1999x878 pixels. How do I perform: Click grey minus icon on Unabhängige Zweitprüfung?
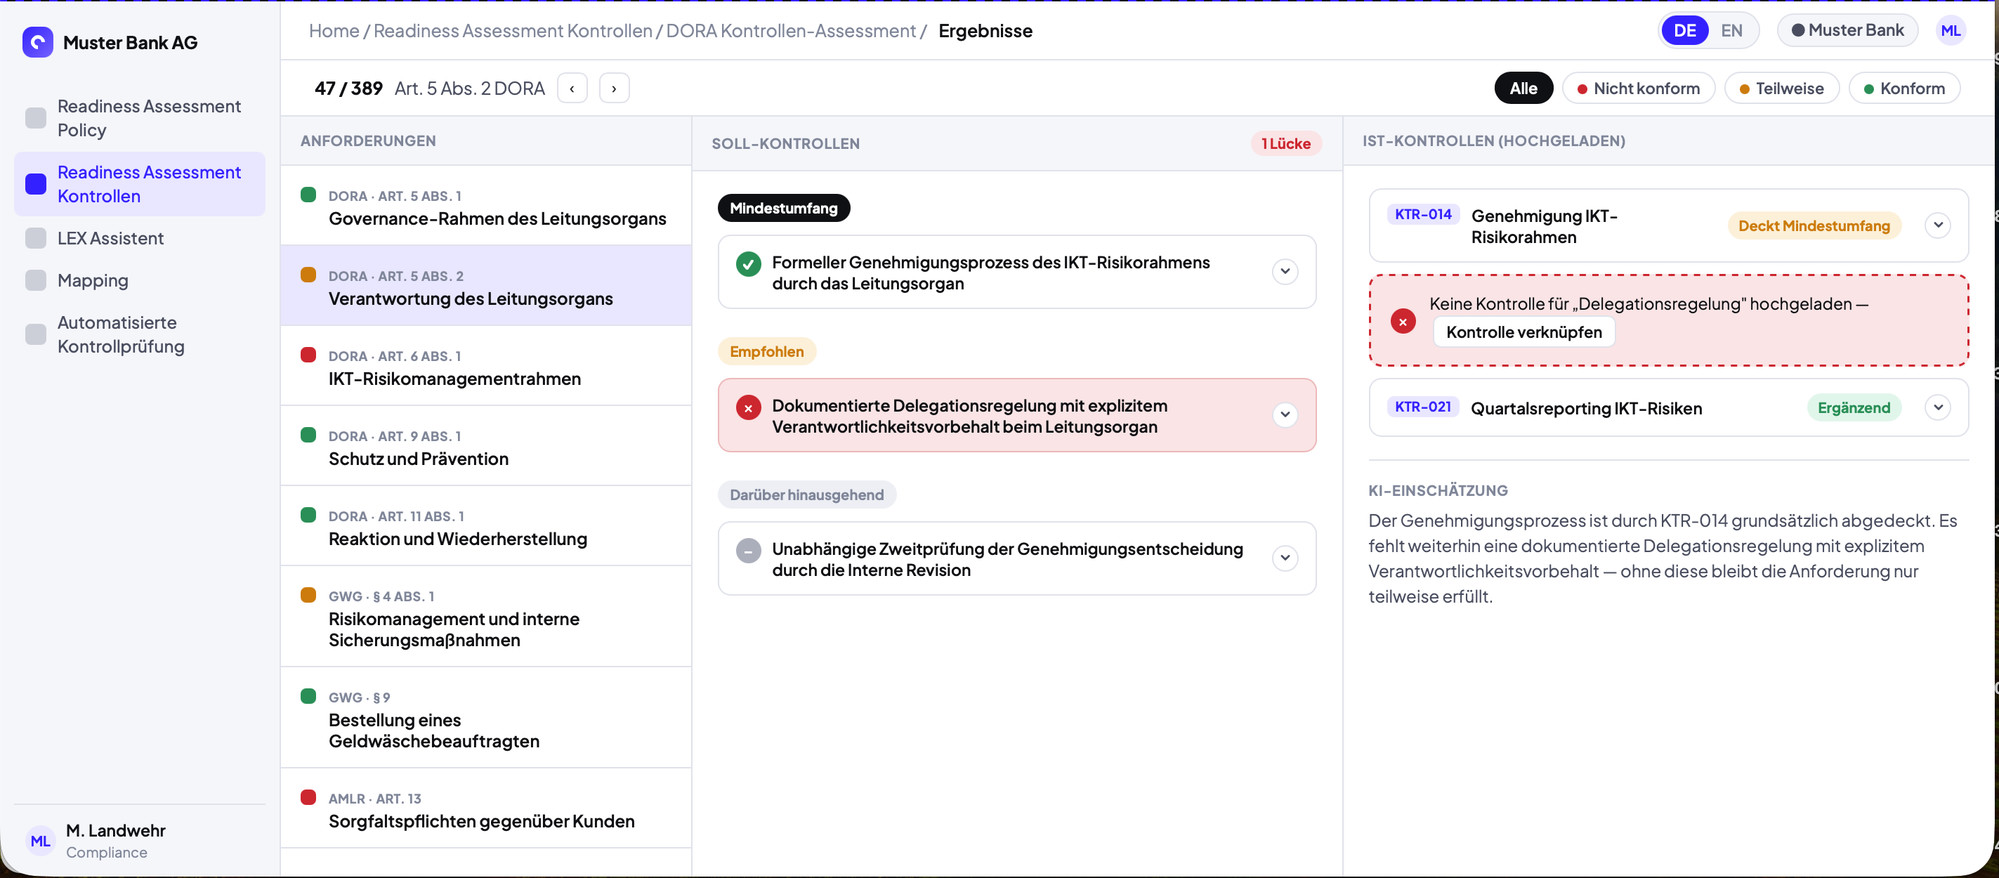pyautogui.click(x=748, y=551)
